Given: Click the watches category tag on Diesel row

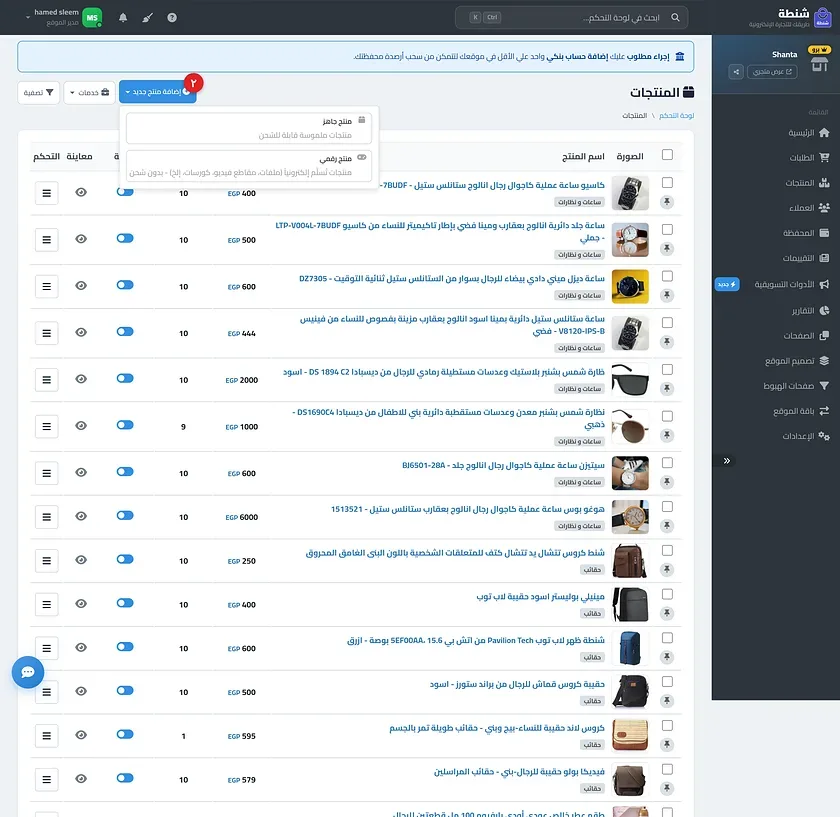Looking at the screenshot, I should (579, 296).
